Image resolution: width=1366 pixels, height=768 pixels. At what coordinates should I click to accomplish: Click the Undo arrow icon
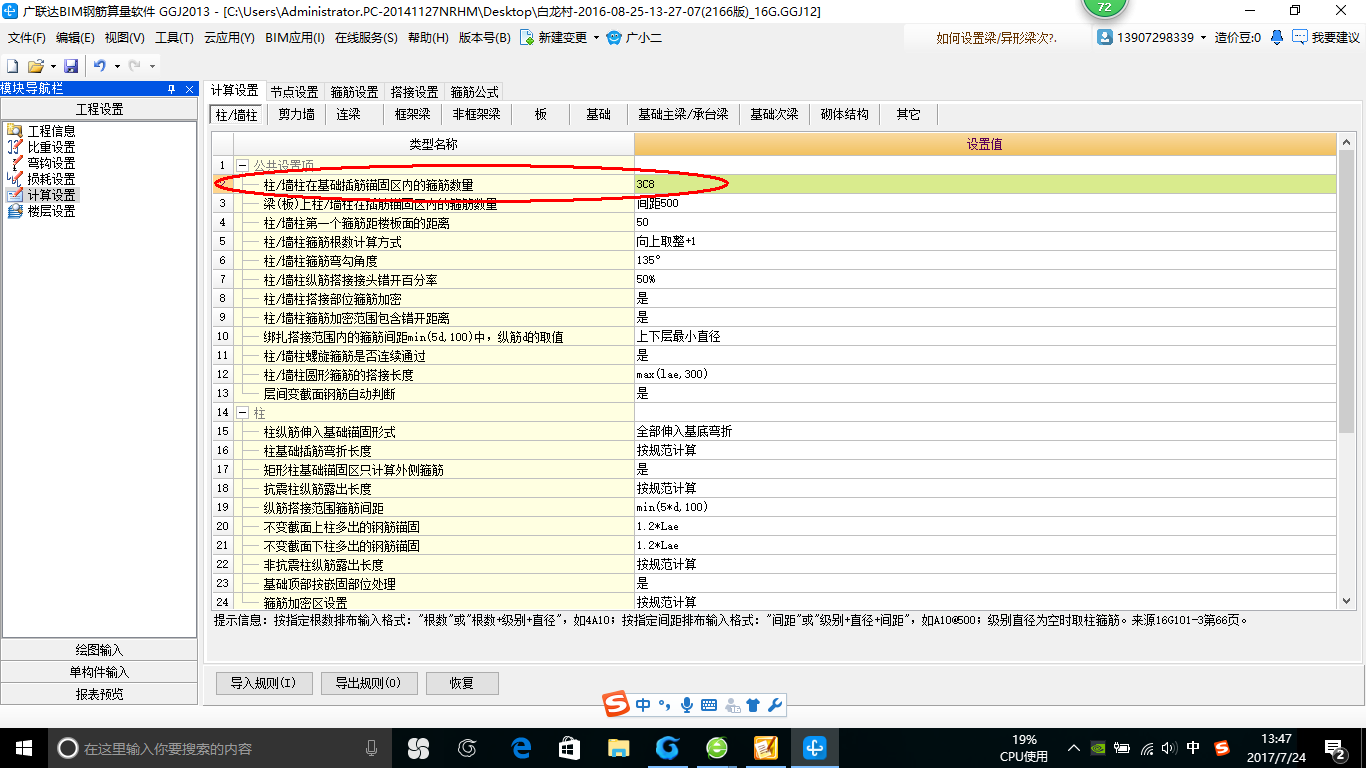tap(100, 66)
